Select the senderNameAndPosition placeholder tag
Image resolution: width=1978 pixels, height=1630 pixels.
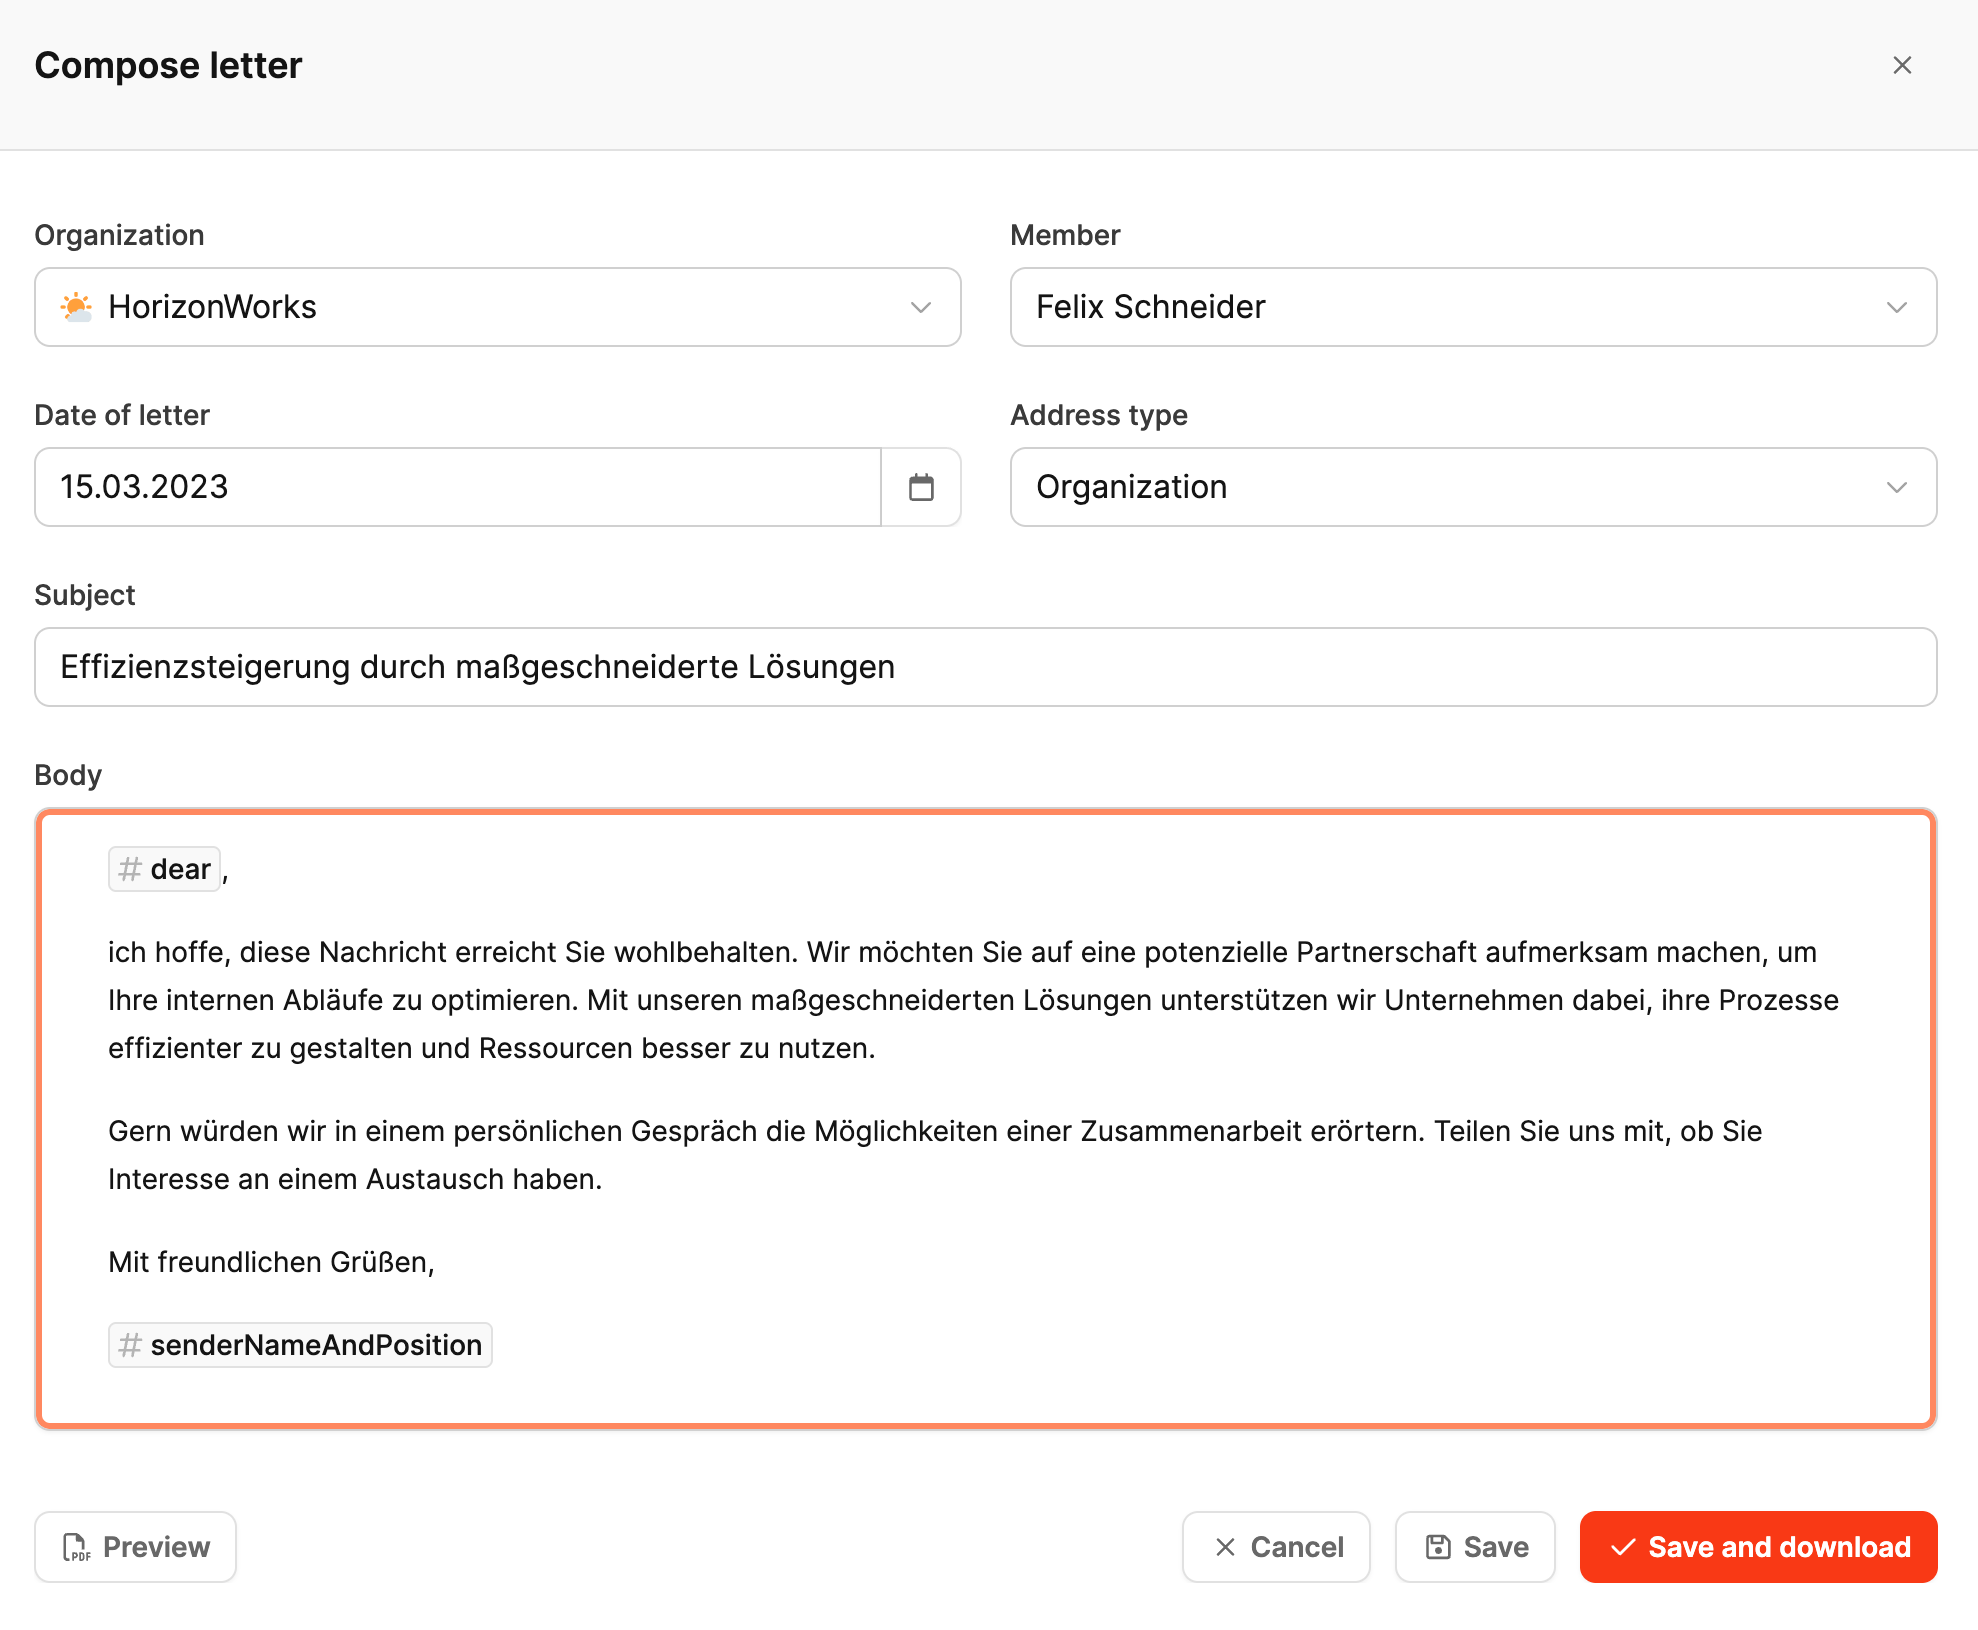300,1345
